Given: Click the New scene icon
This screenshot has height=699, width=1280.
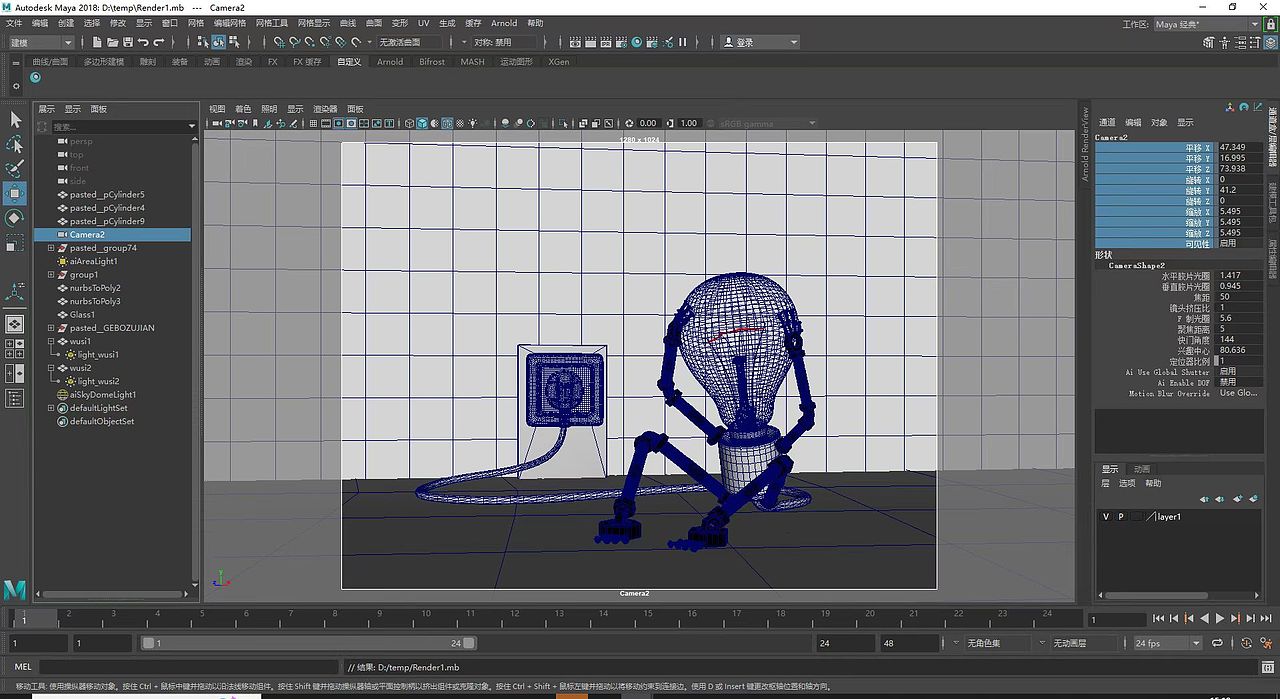Looking at the screenshot, I should coord(96,42).
